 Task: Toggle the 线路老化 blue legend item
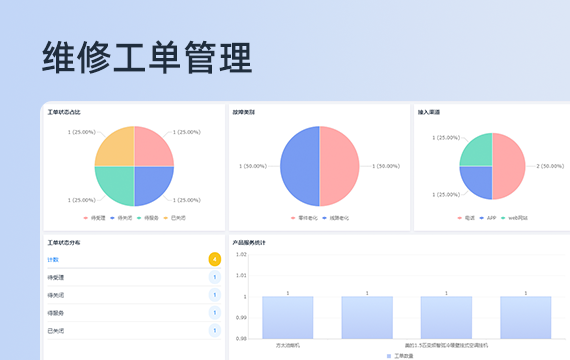336,218
